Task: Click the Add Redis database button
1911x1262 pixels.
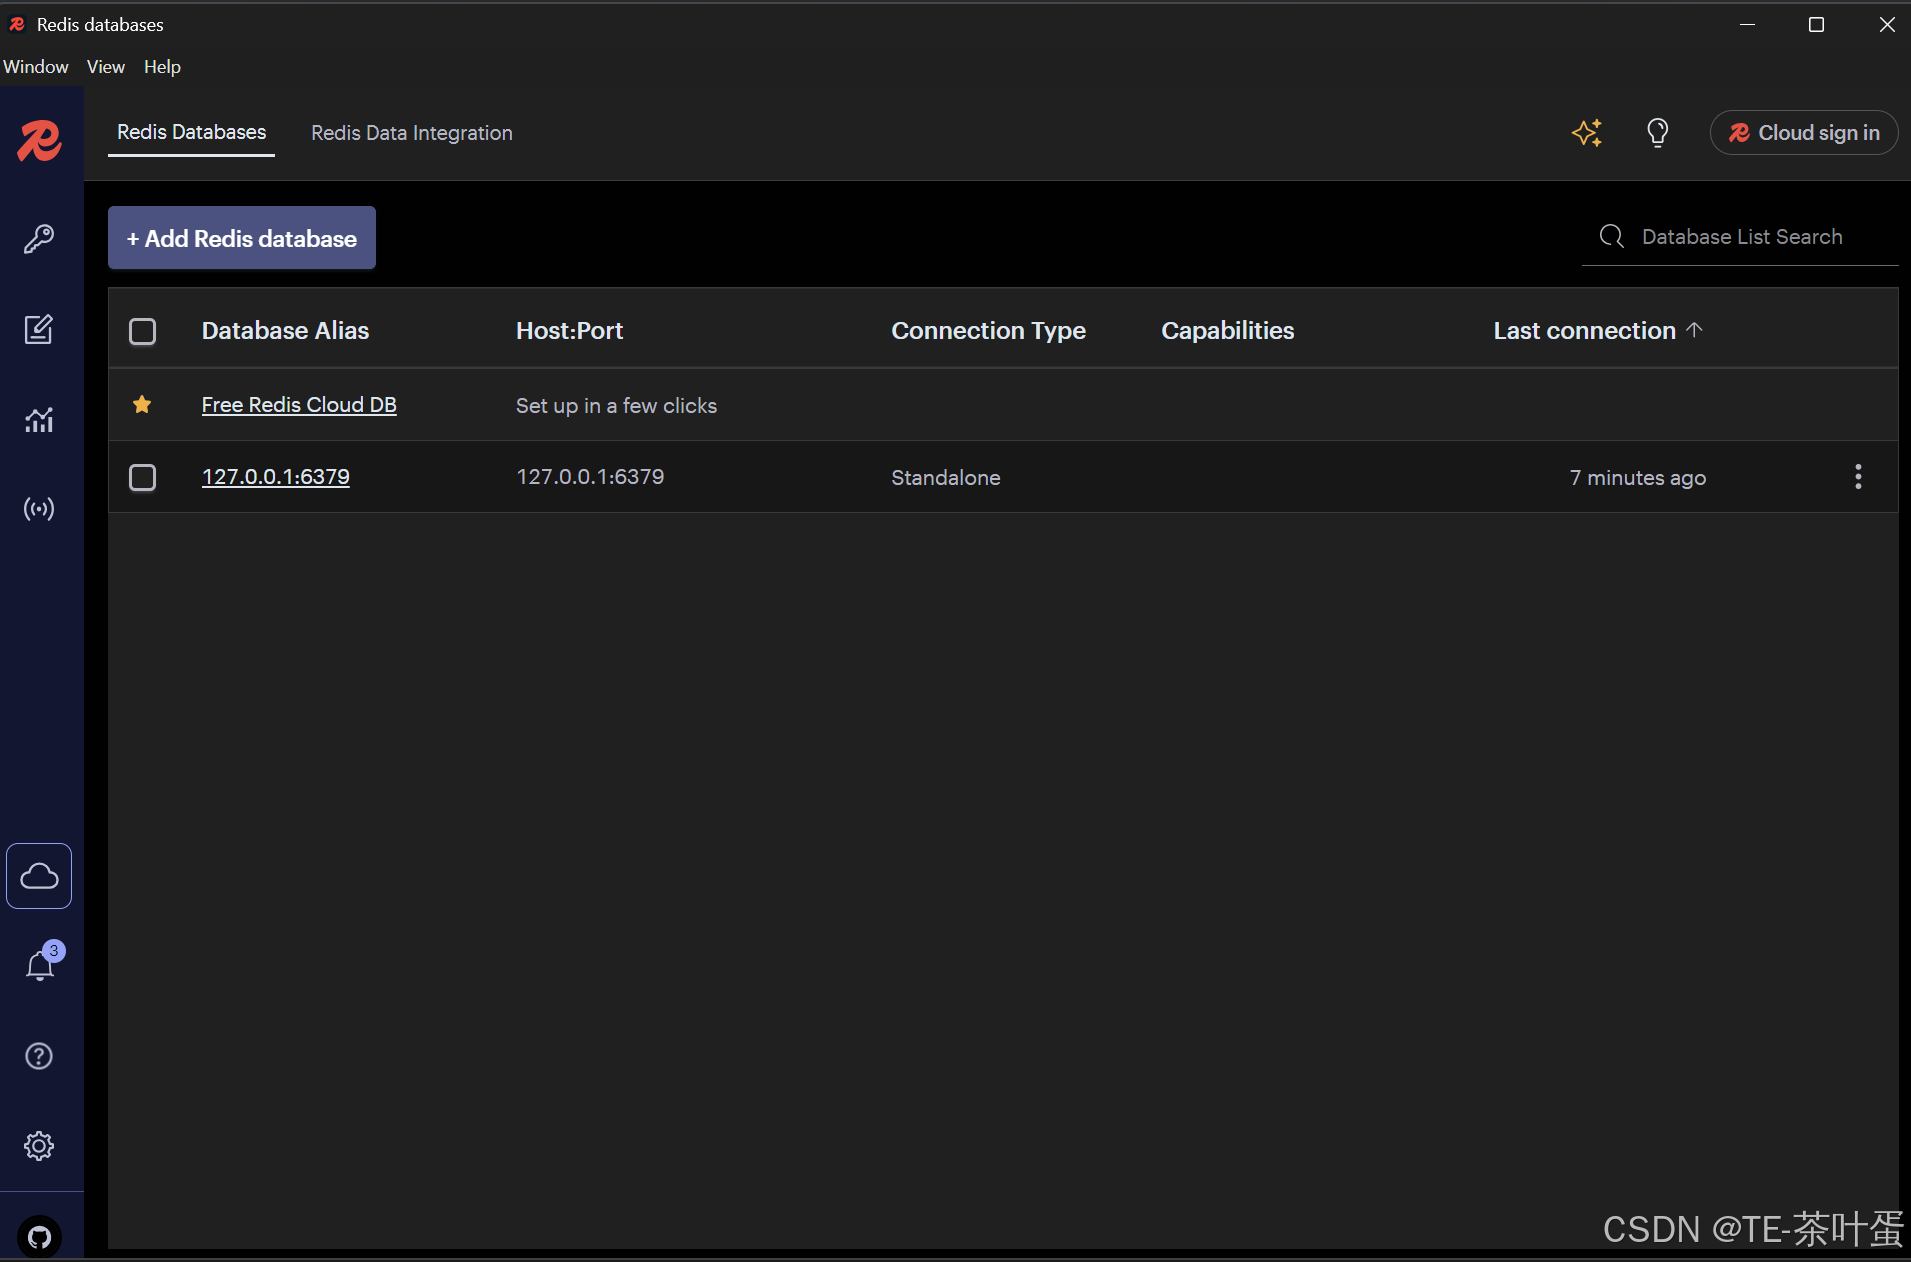Action: click(x=242, y=238)
